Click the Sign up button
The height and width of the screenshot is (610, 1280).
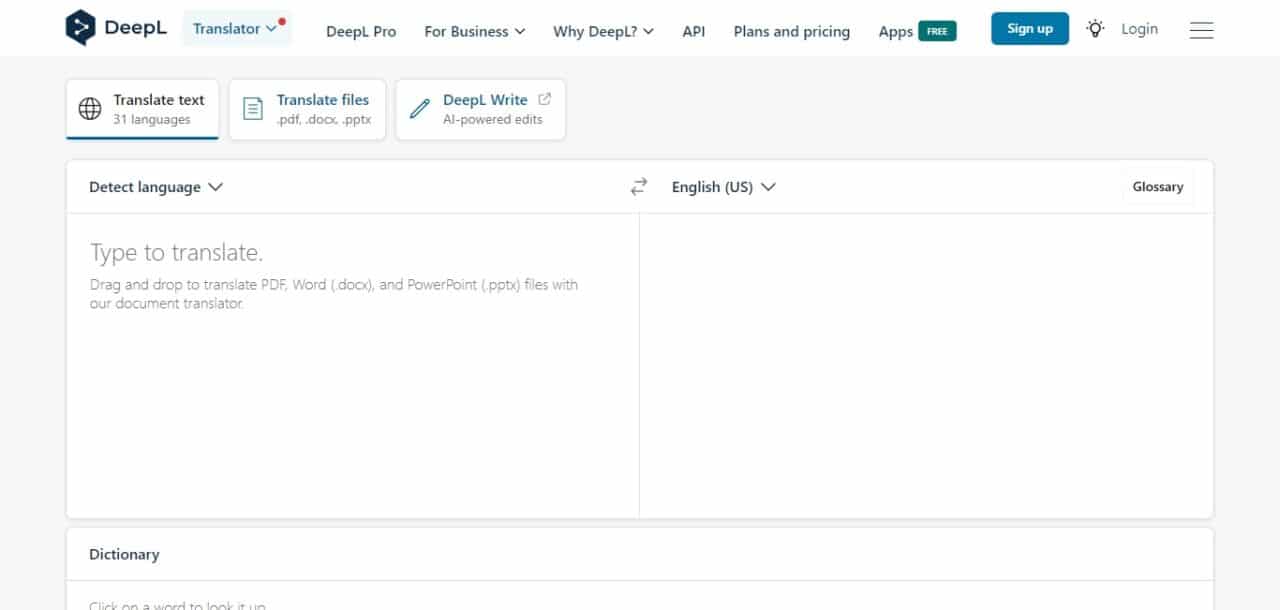[1030, 28]
